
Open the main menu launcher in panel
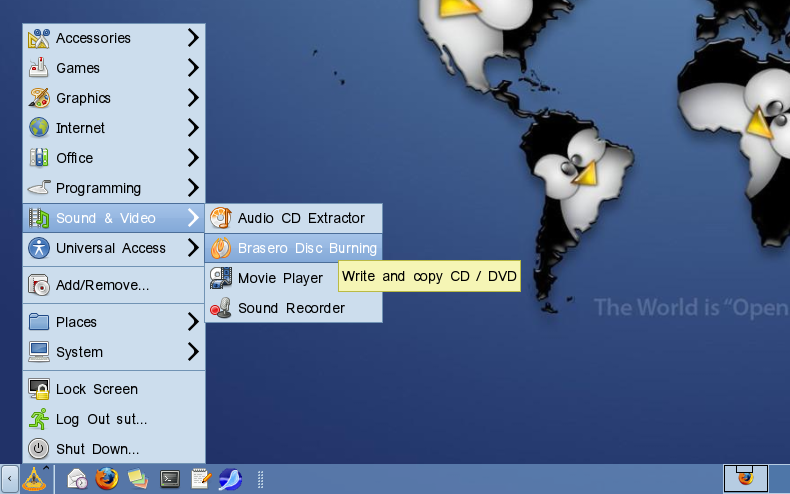click(34, 479)
